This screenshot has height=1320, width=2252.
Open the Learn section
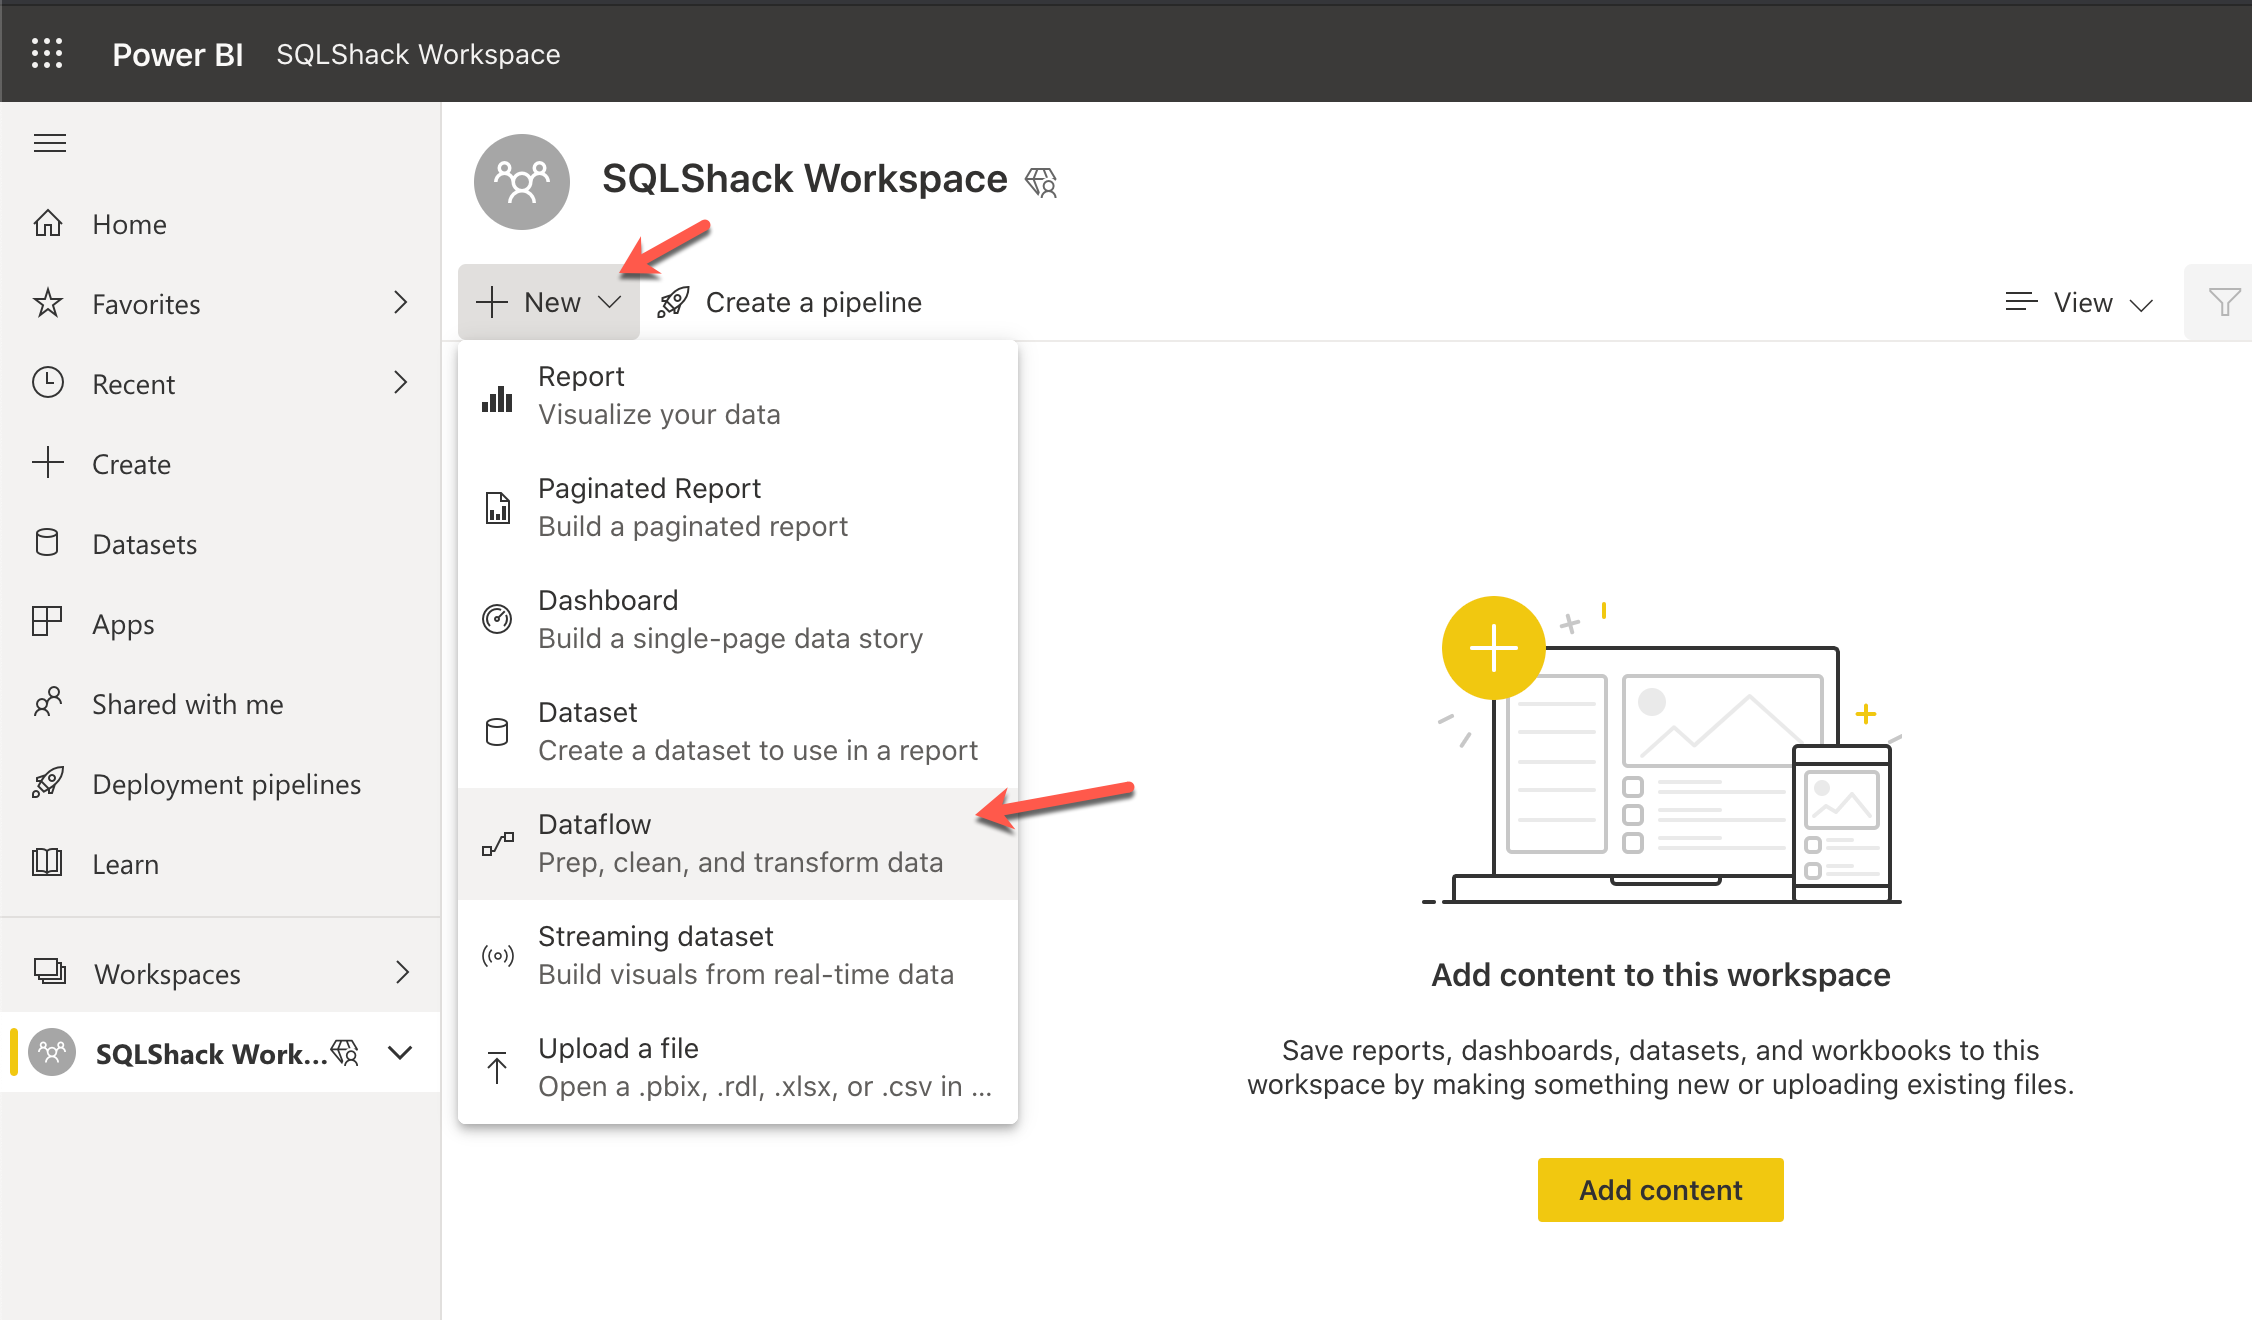tap(125, 863)
